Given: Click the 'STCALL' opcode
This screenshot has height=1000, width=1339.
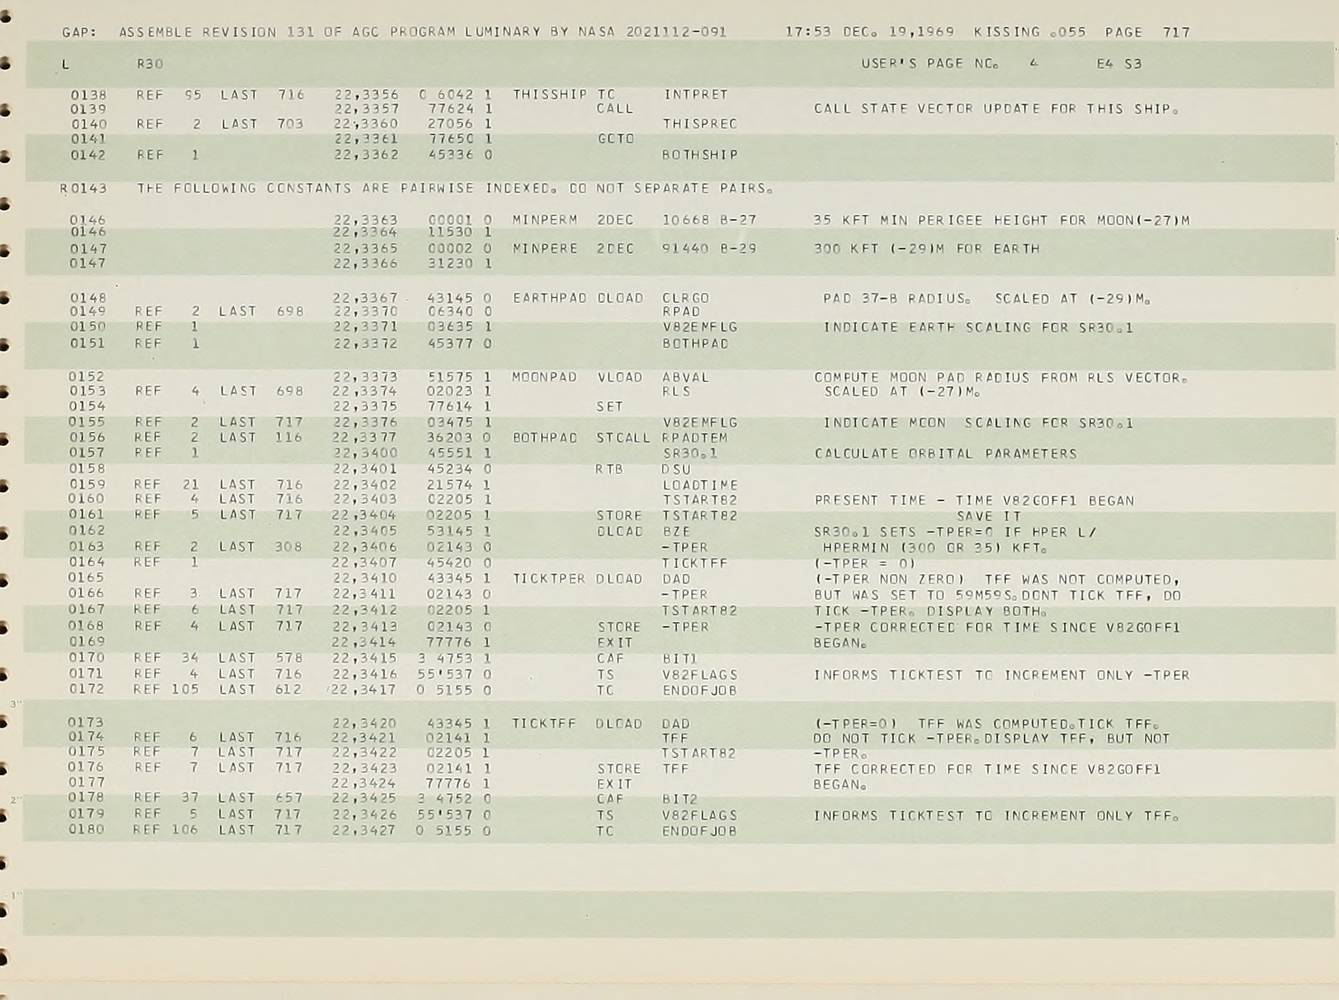Looking at the screenshot, I should [x=623, y=438].
